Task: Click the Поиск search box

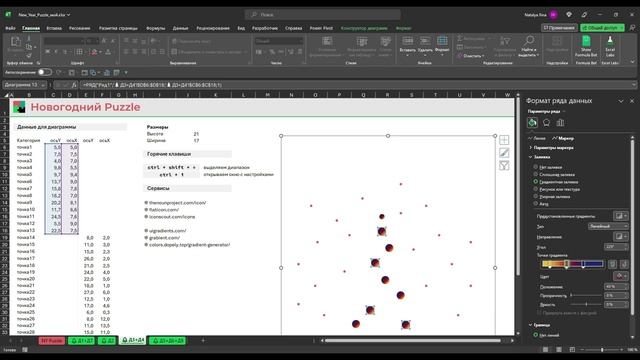Action: [322, 15]
